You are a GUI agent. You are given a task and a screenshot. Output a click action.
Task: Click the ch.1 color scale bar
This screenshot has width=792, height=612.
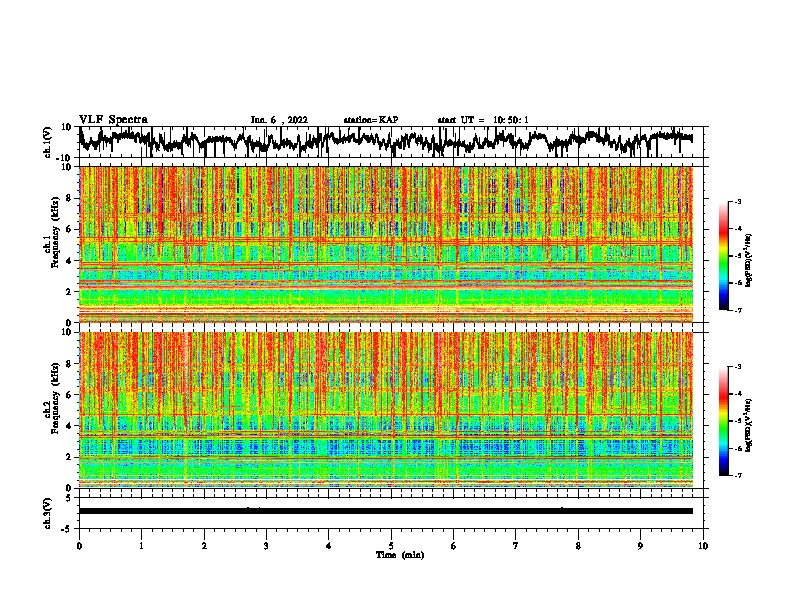[723, 256]
